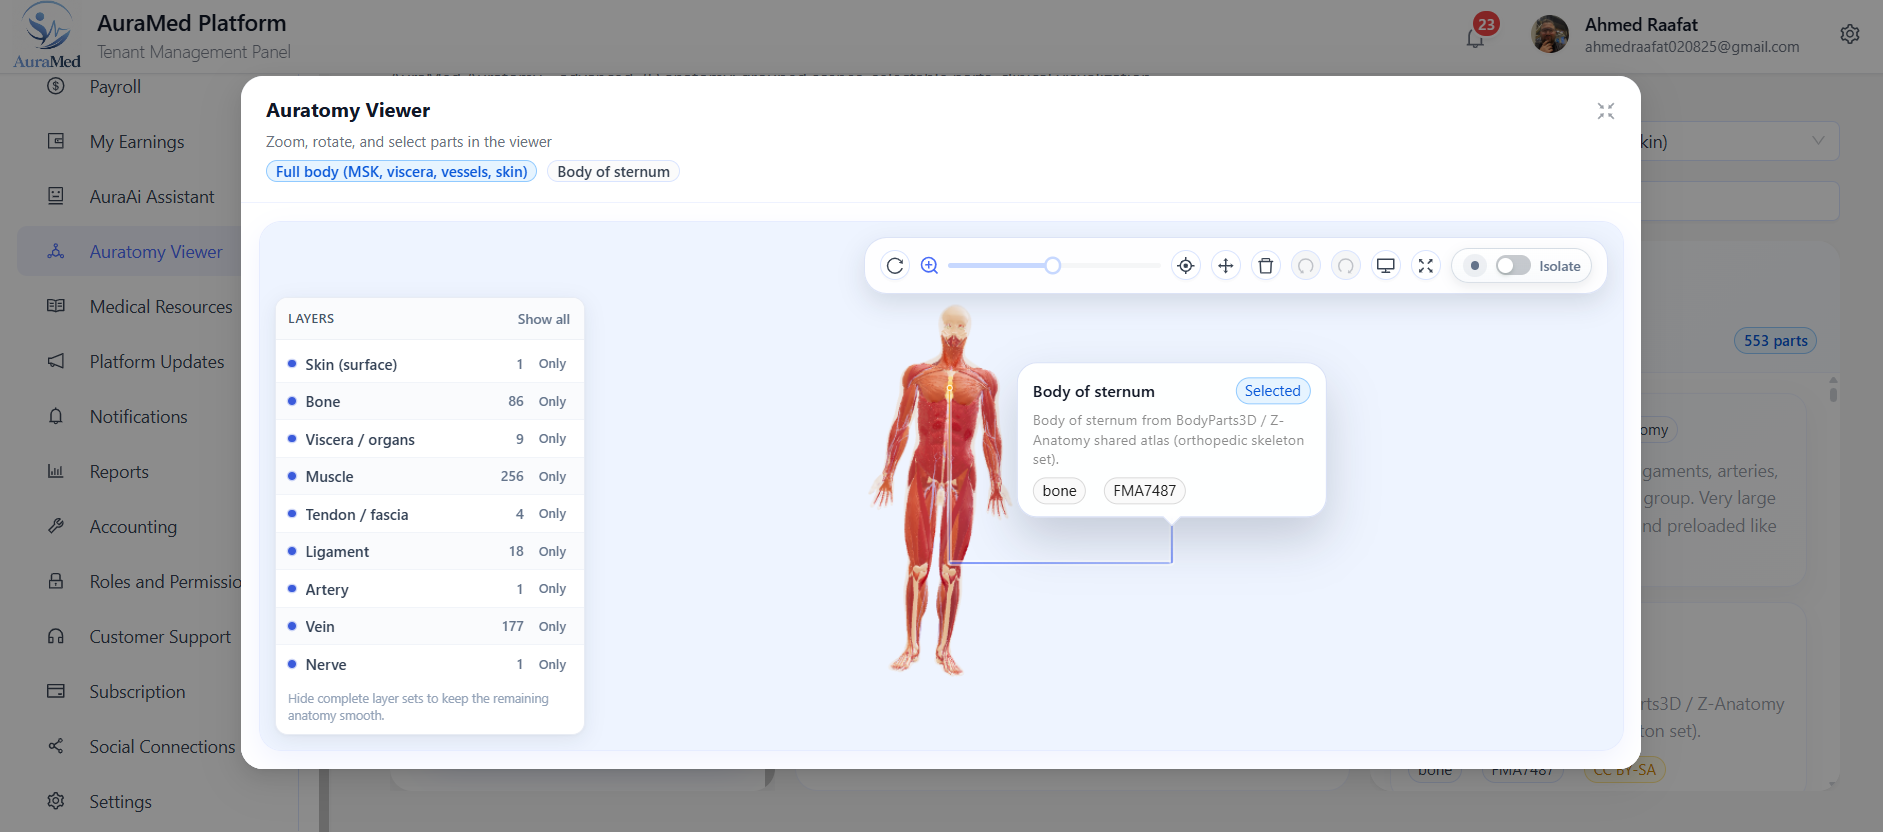
Task: Click the Platform Updates megaphone icon
Action: [x=56, y=361]
